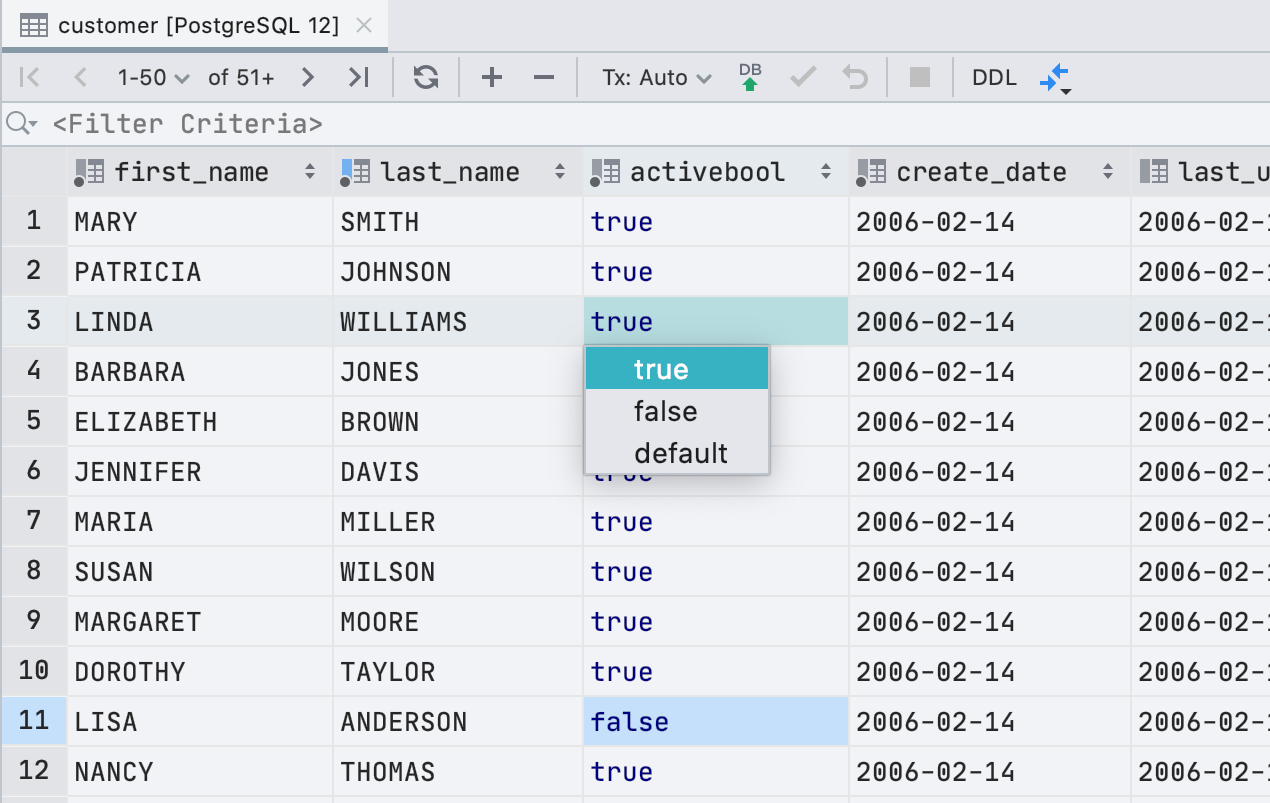Click the DDL button
The width and height of the screenshot is (1270, 803).
(994, 77)
